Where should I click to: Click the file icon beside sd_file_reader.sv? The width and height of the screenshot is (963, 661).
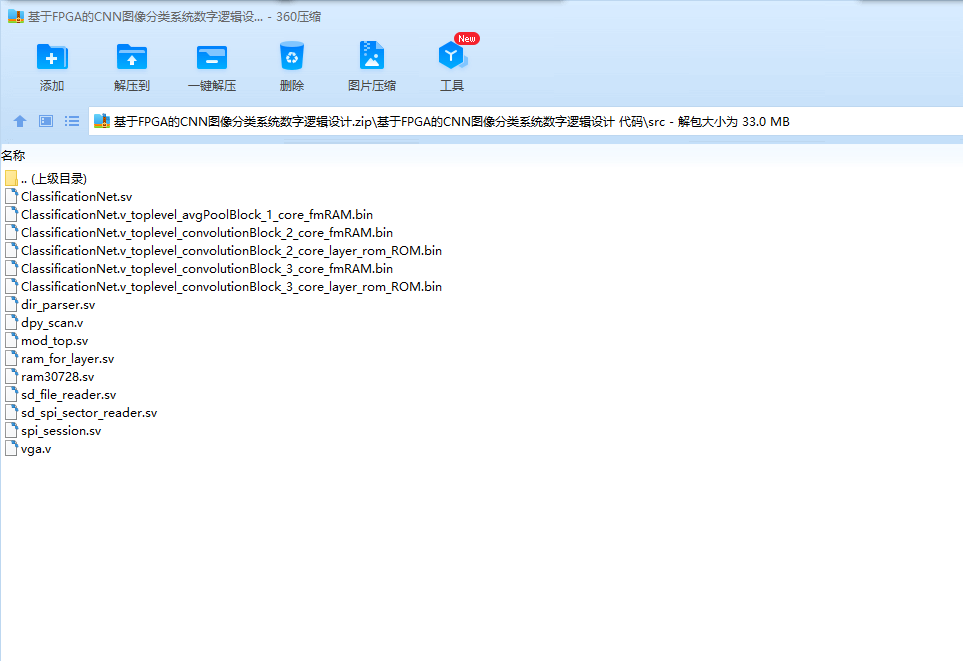[11, 394]
